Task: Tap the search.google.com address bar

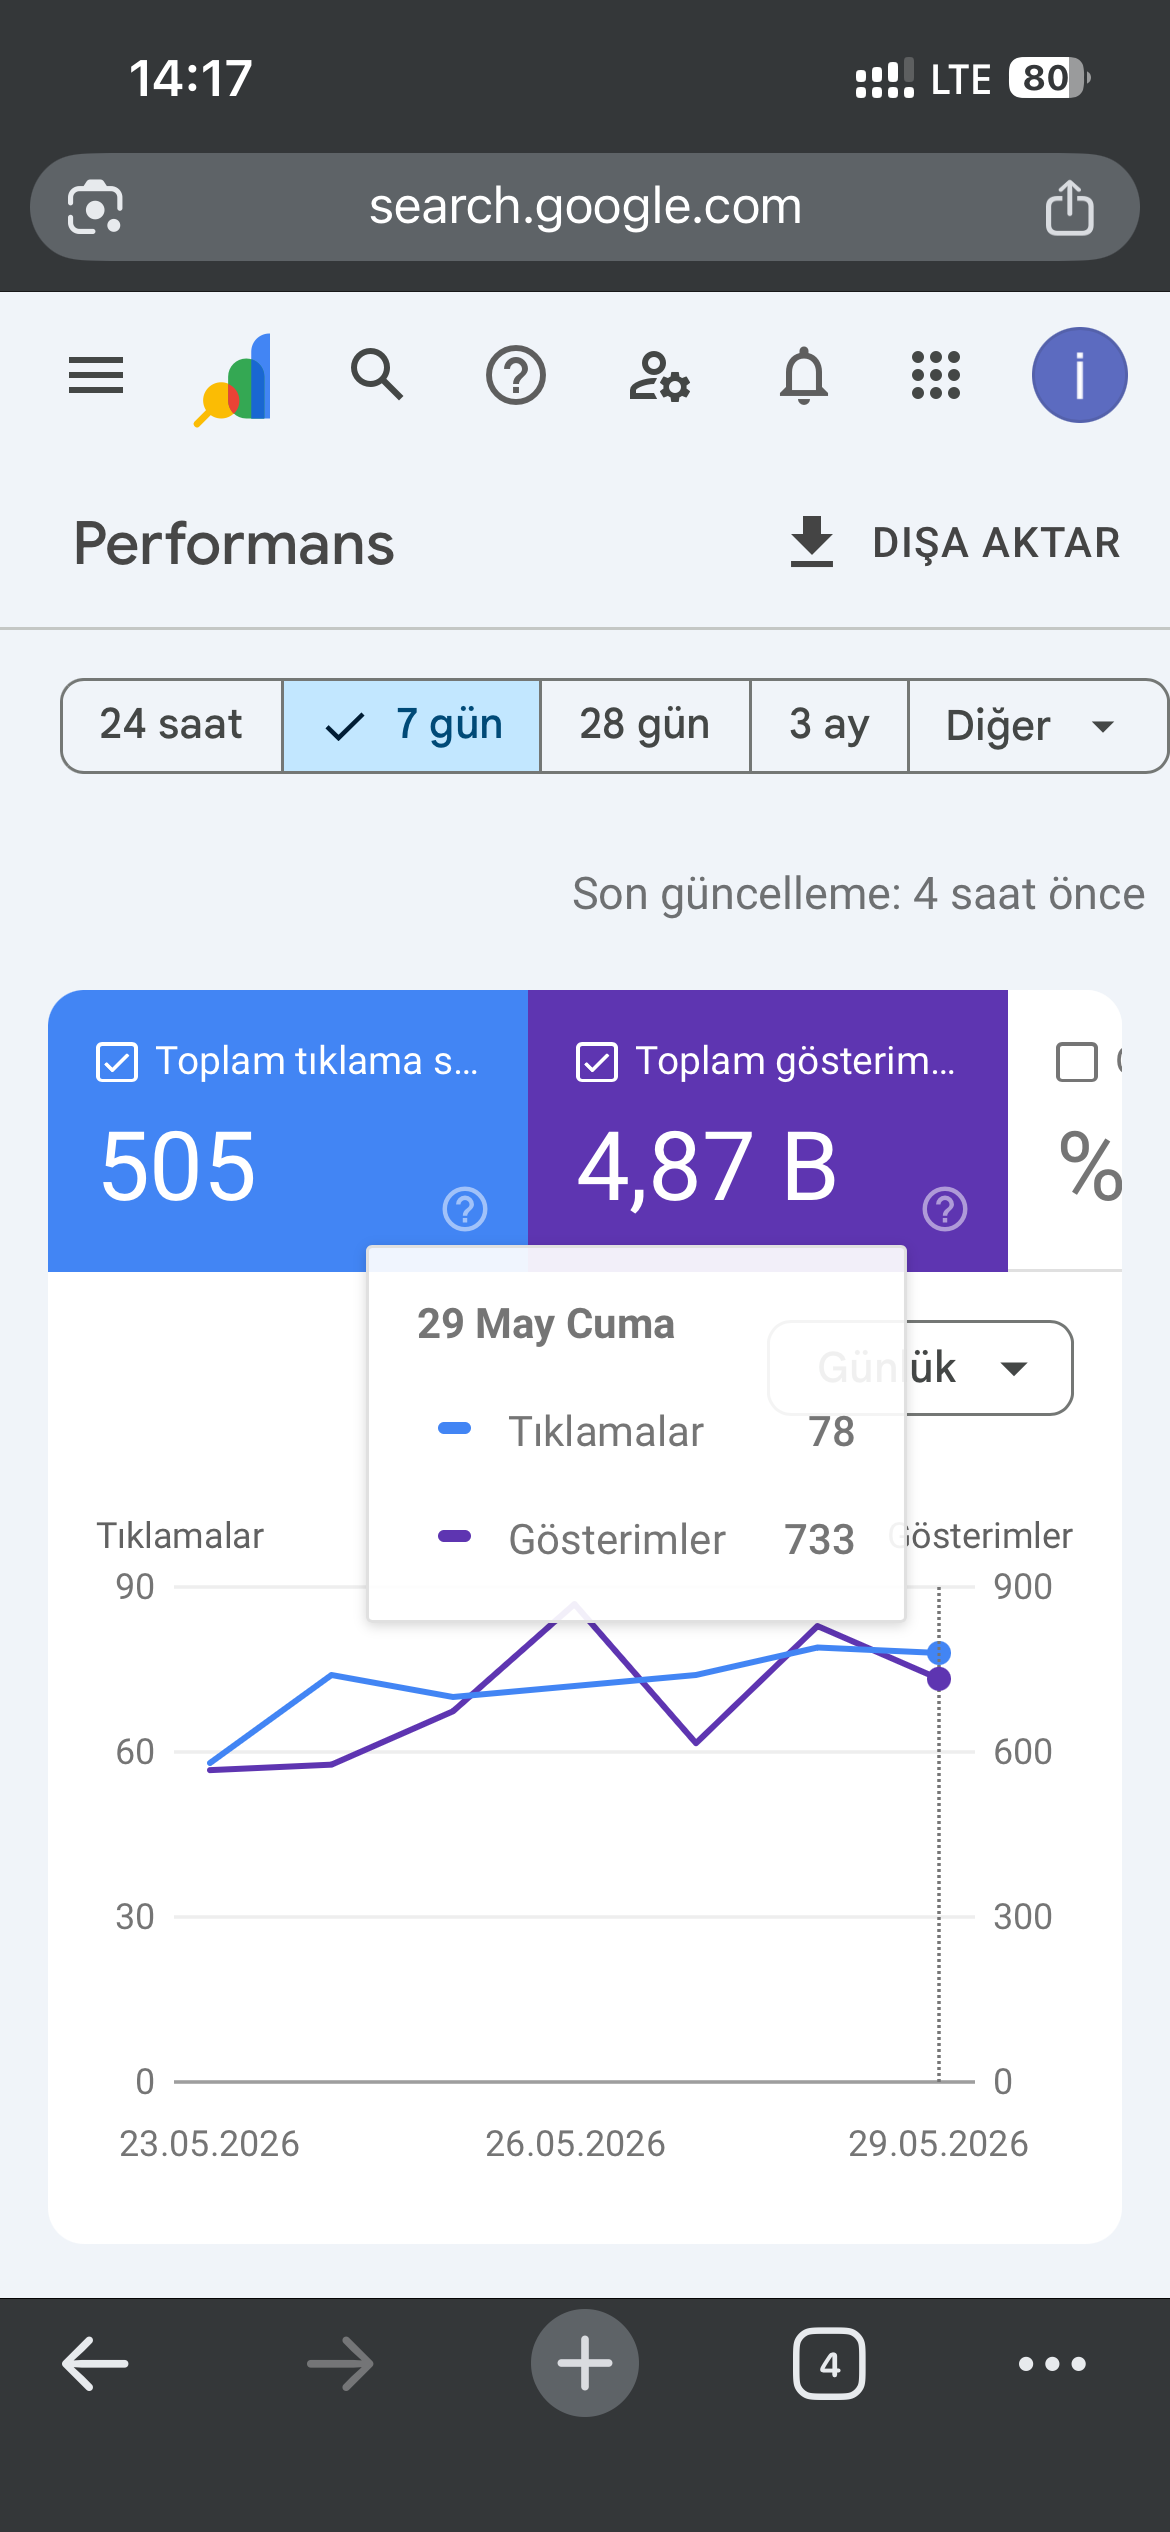Action: (585, 207)
